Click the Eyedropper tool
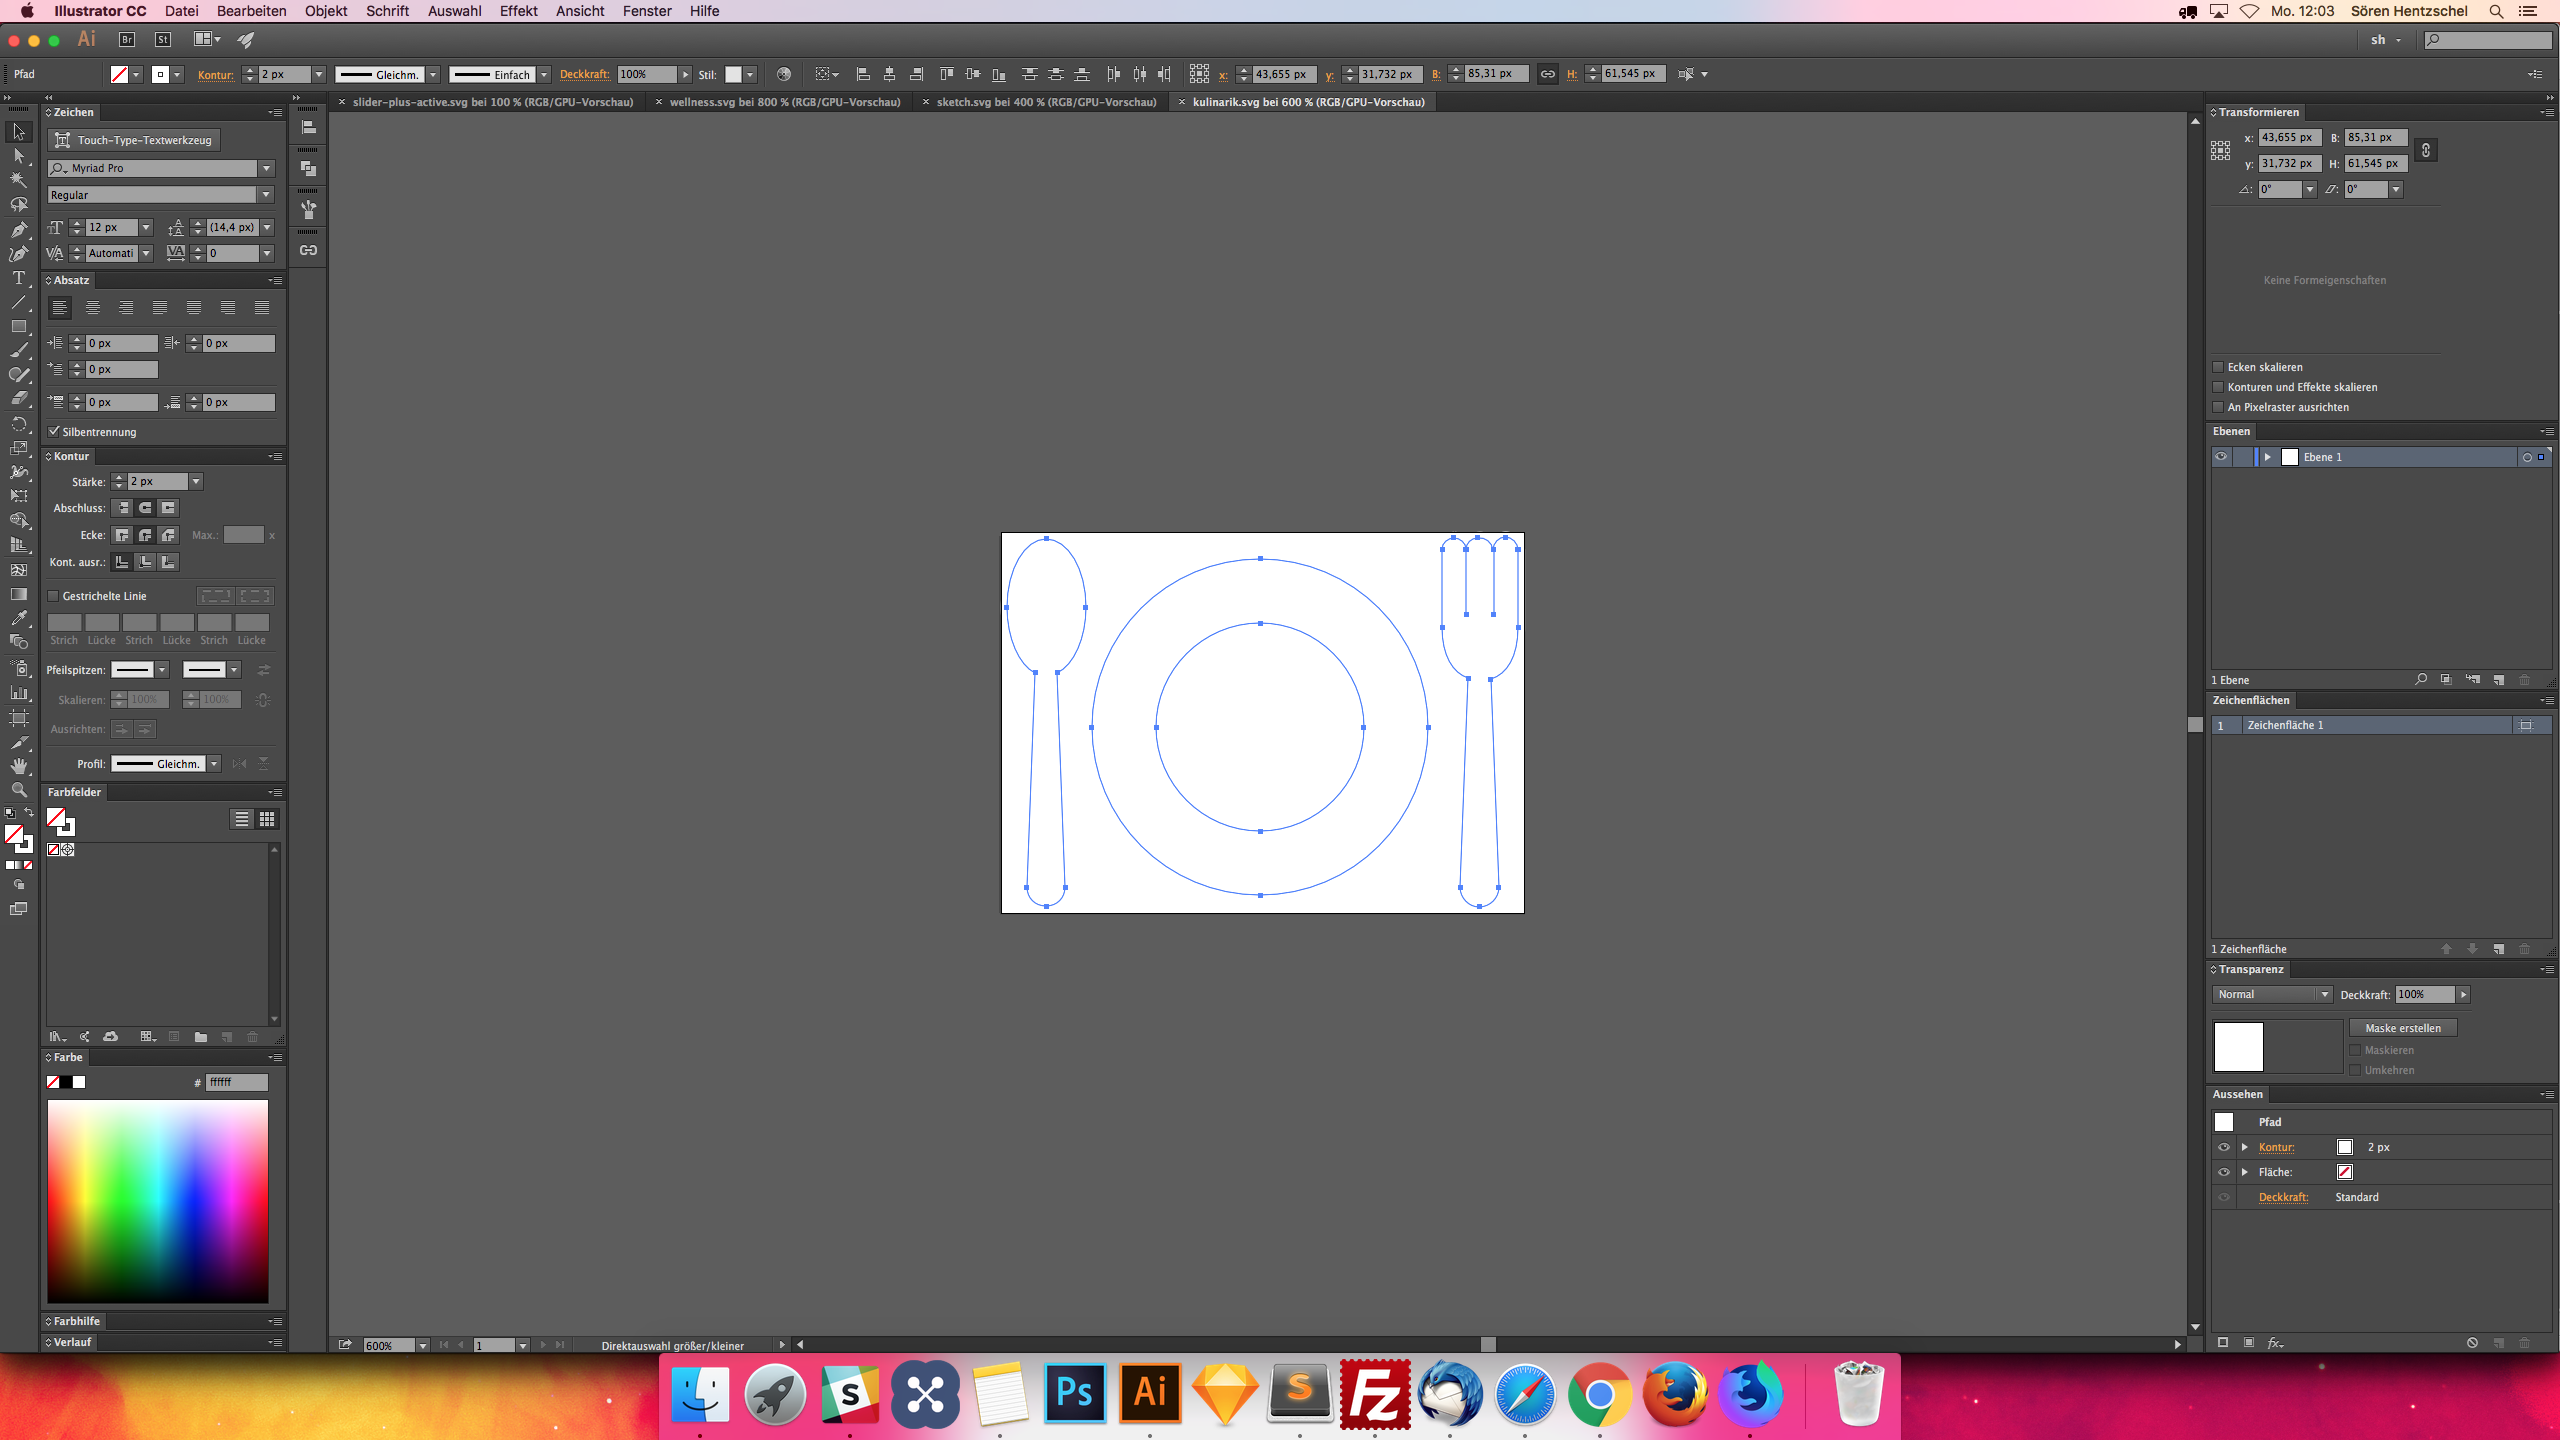Image resolution: width=2560 pixels, height=1440 pixels. [18, 618]
